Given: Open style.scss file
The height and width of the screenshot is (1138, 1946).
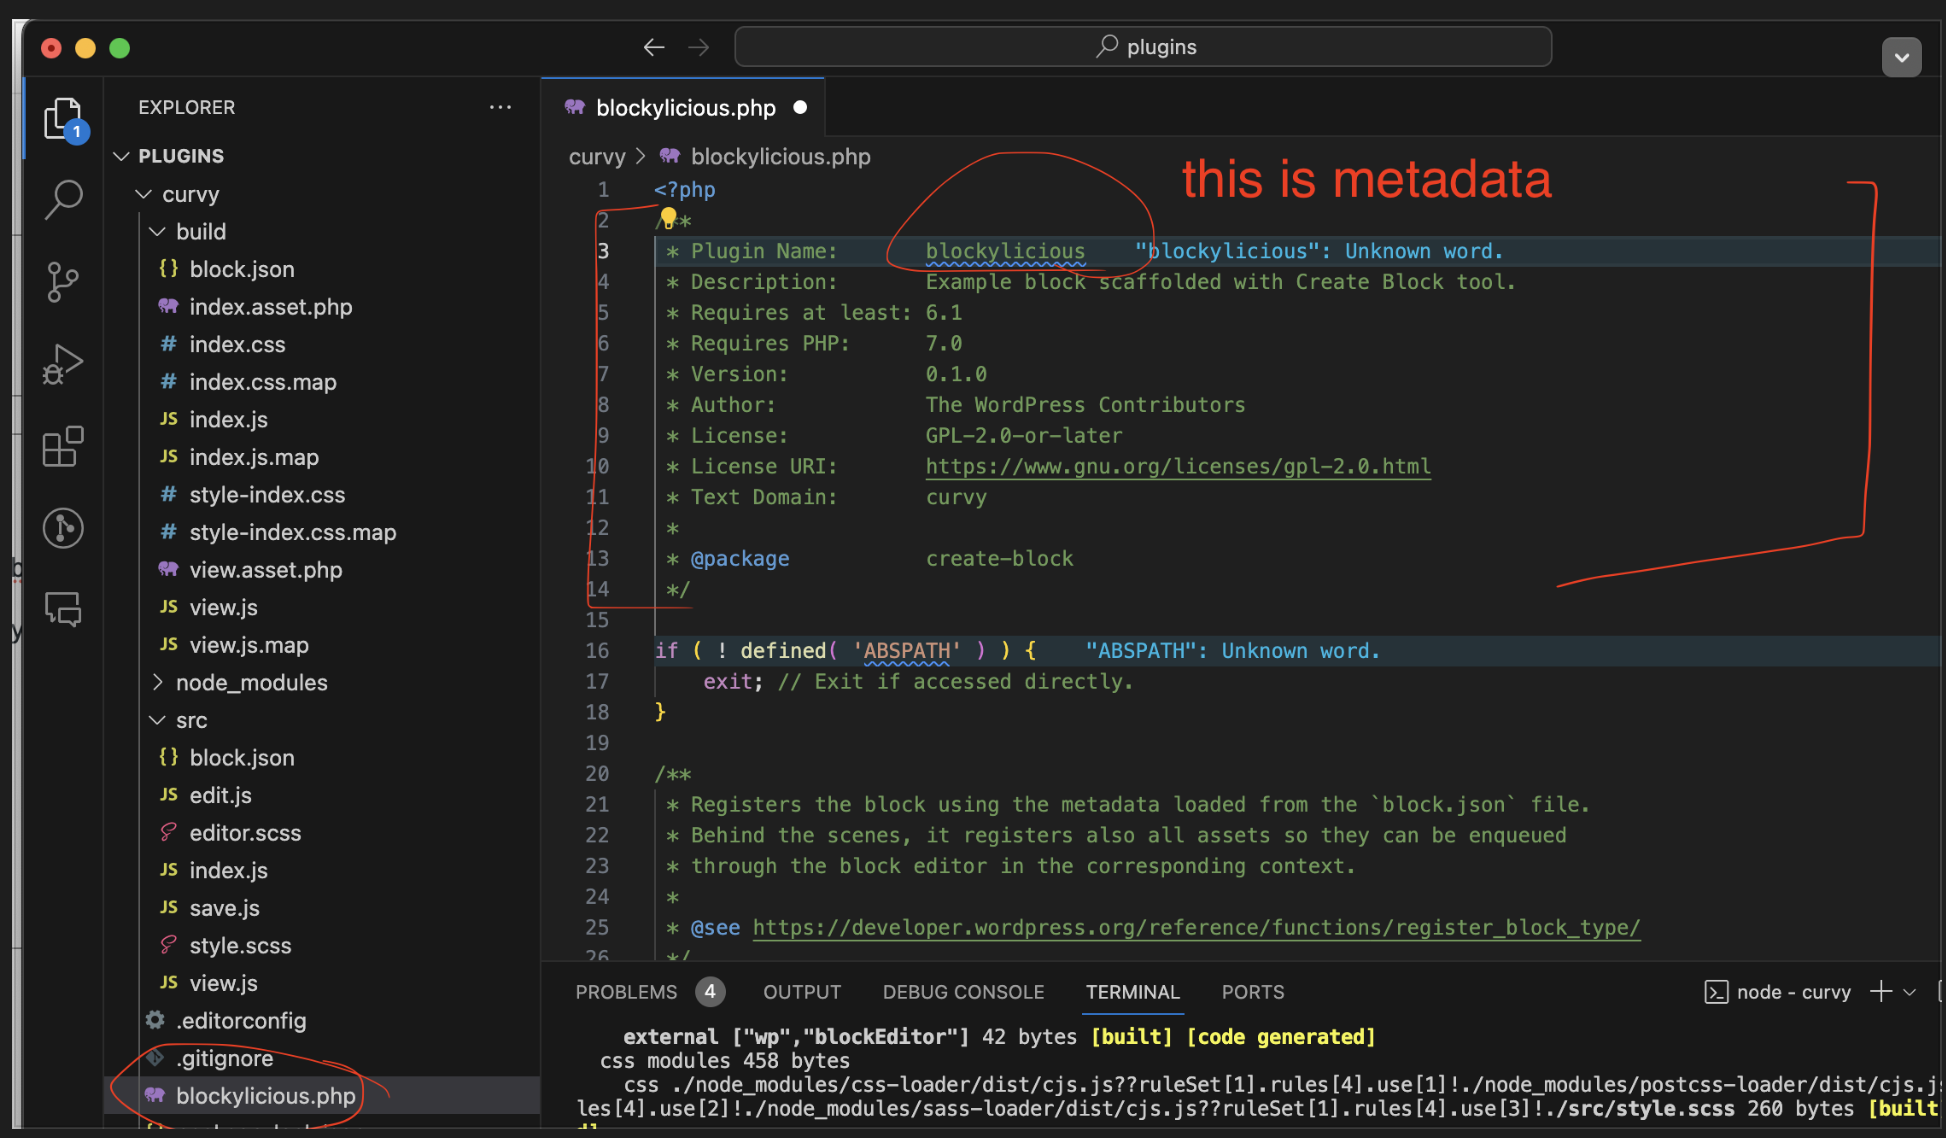Looking at the screenshot, I should tap(241, 946).
